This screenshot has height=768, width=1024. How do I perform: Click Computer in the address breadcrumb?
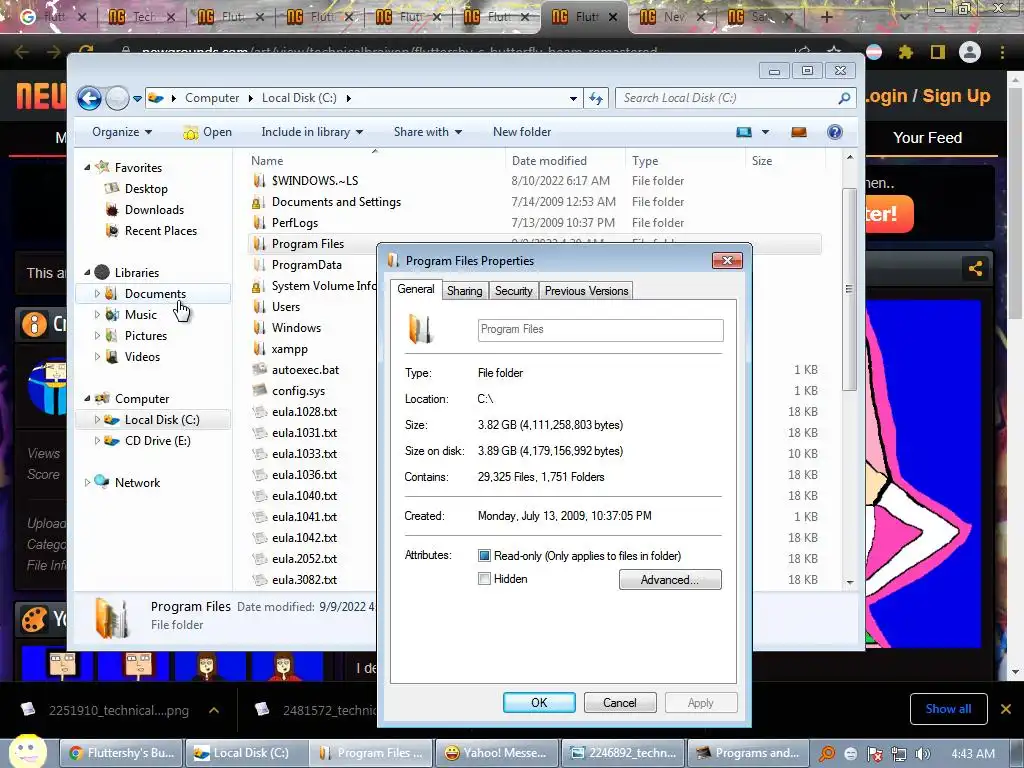point(212,98)
